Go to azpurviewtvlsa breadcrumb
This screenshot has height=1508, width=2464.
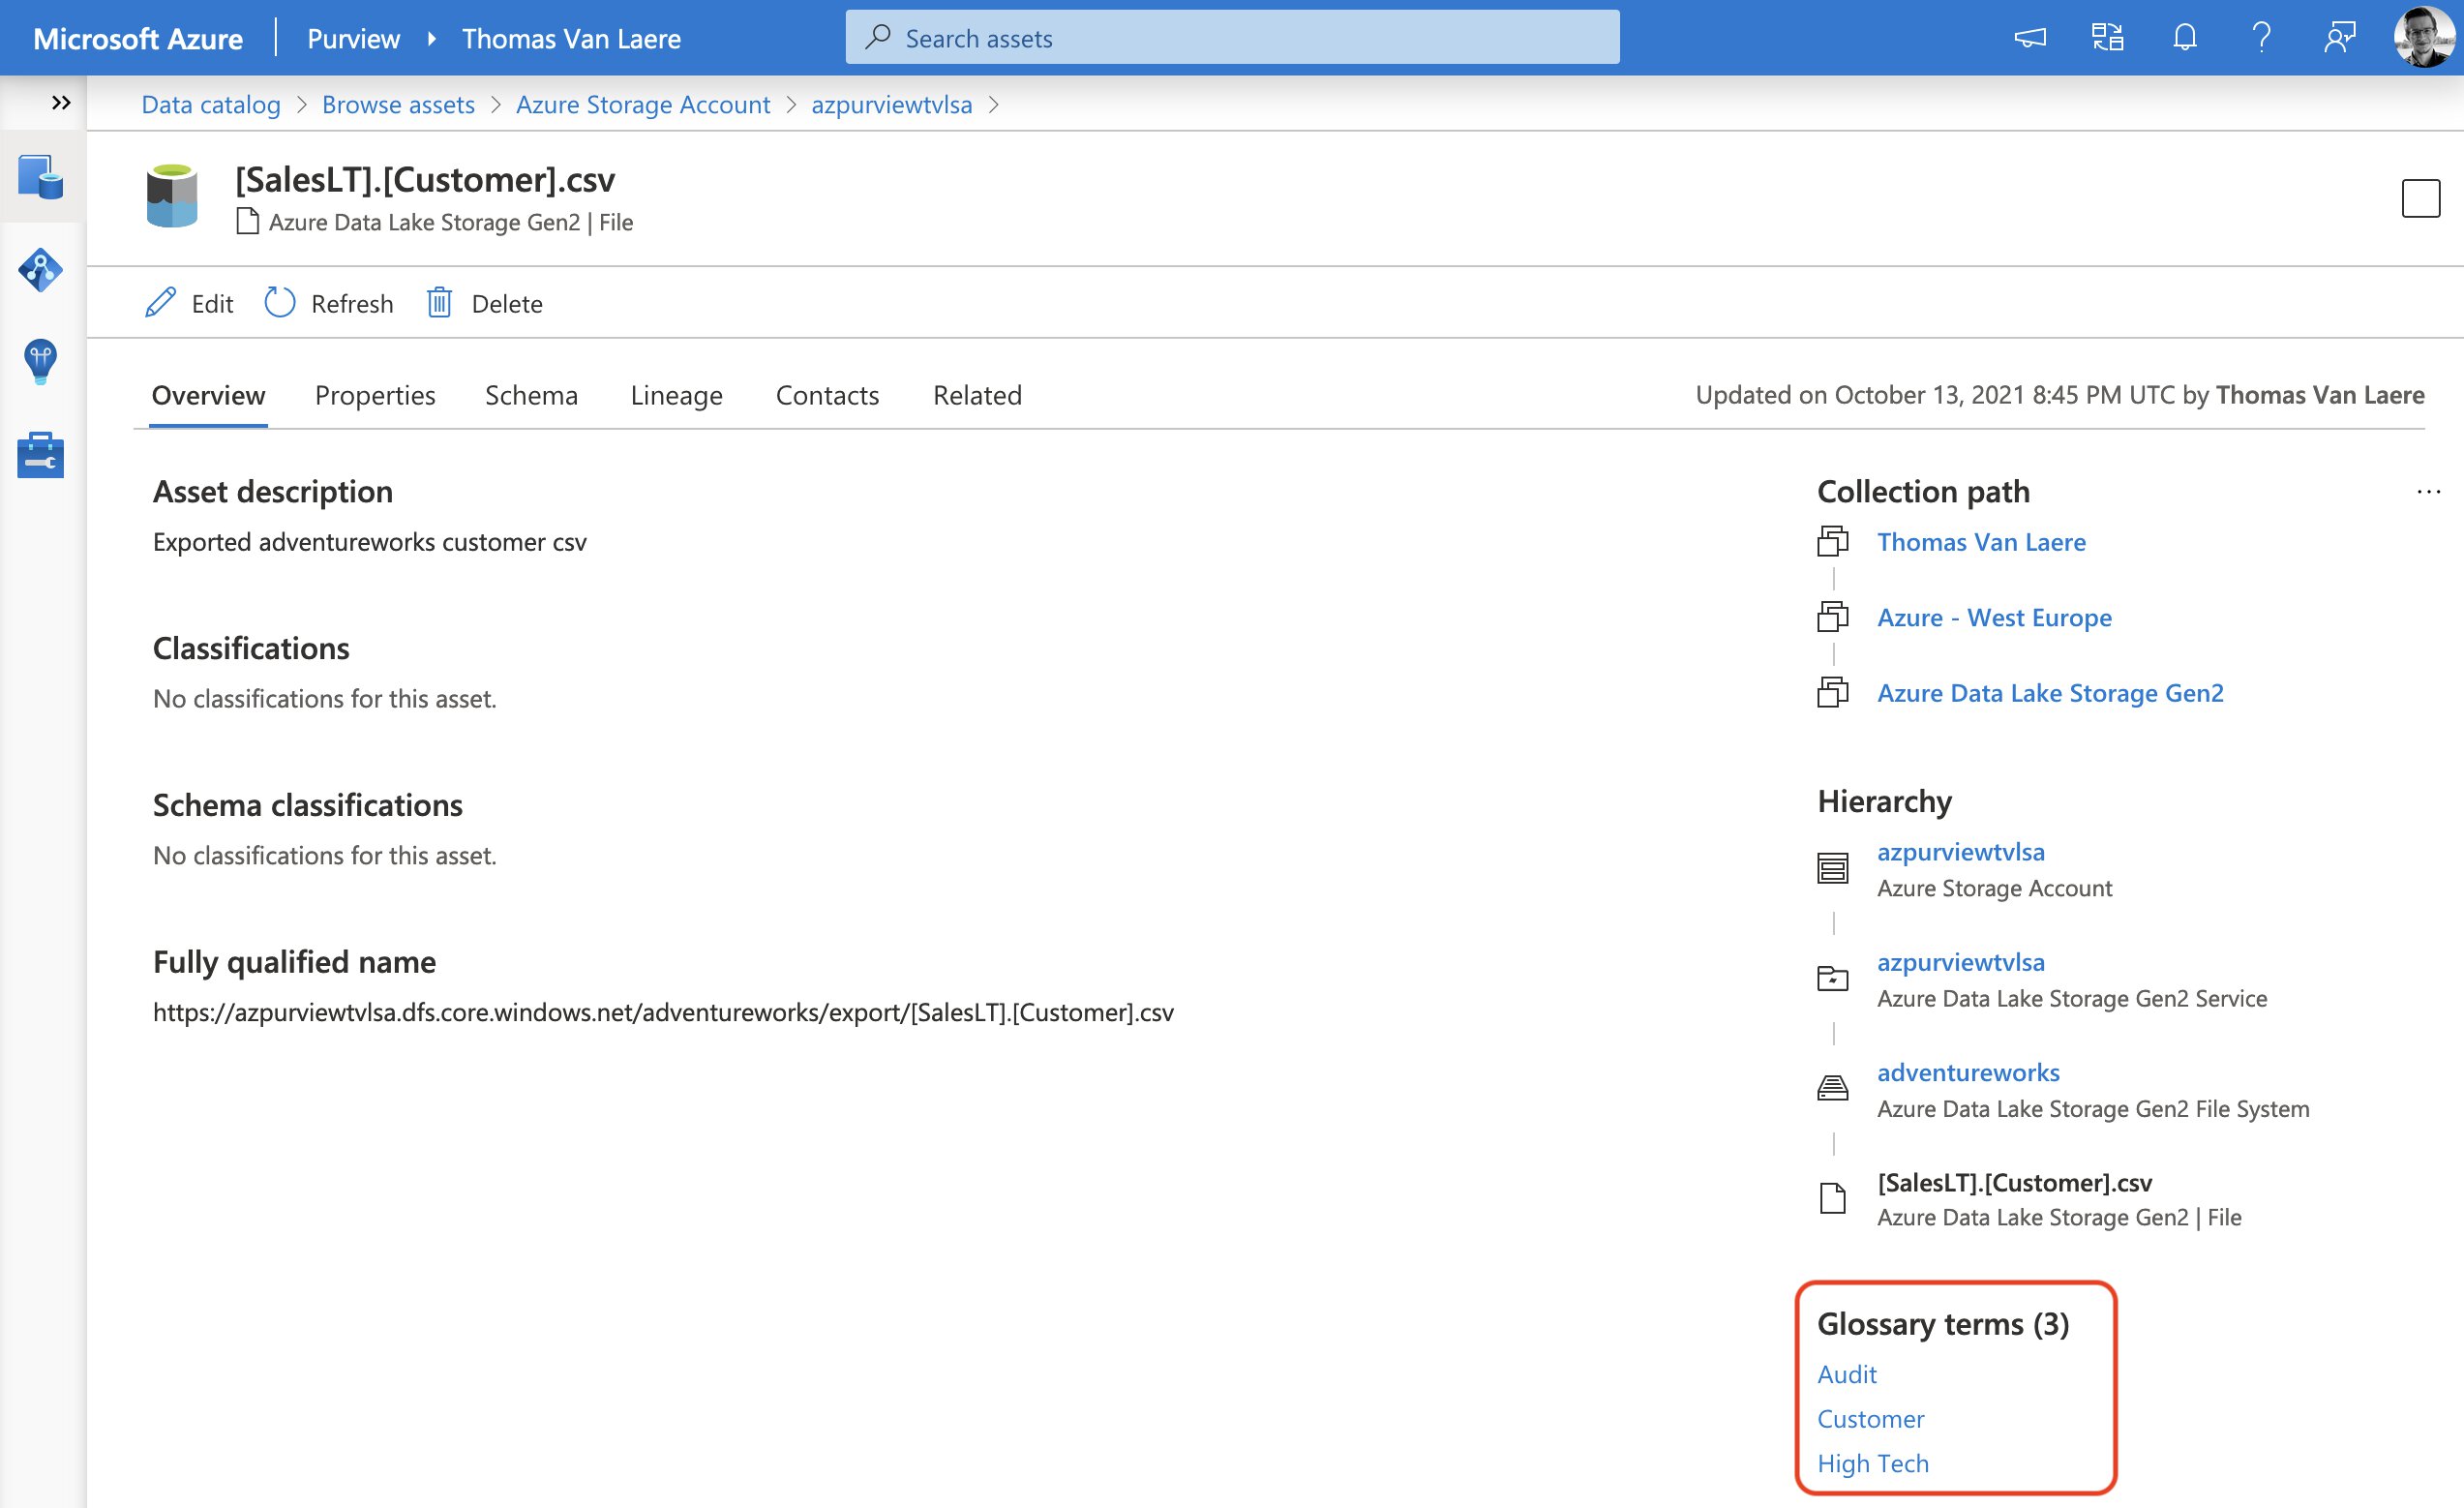pos(892,104)
